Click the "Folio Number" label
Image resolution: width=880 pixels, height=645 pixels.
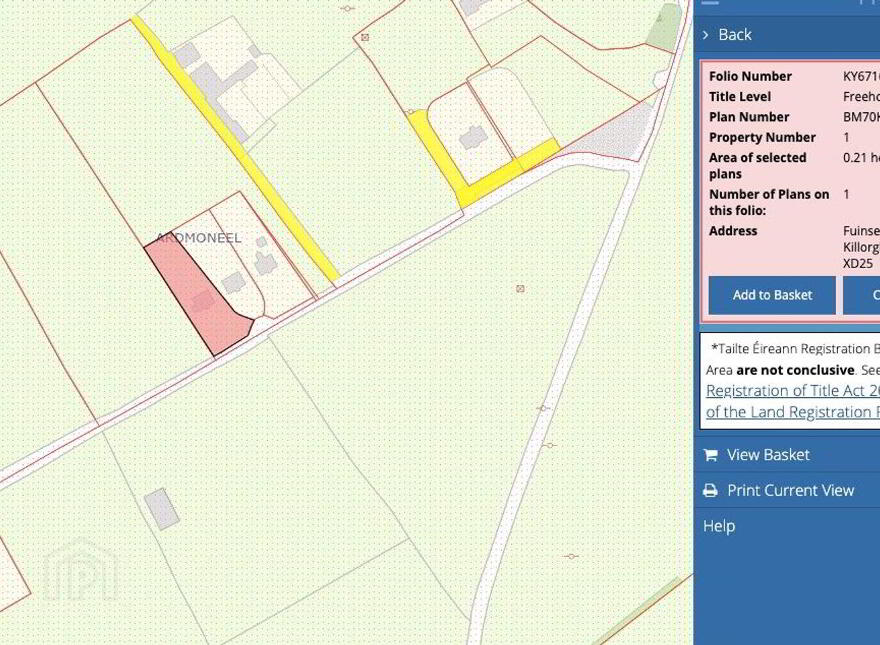coord(750,76)
